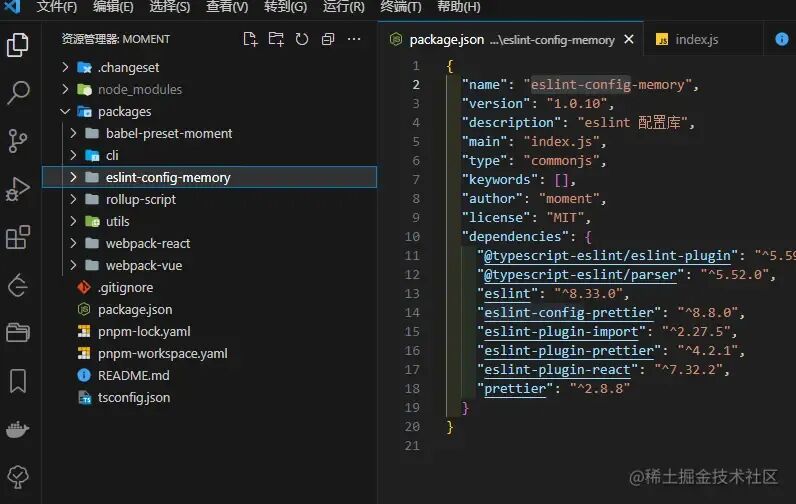Open the share arrow icon in activity bar

[18, 285]
